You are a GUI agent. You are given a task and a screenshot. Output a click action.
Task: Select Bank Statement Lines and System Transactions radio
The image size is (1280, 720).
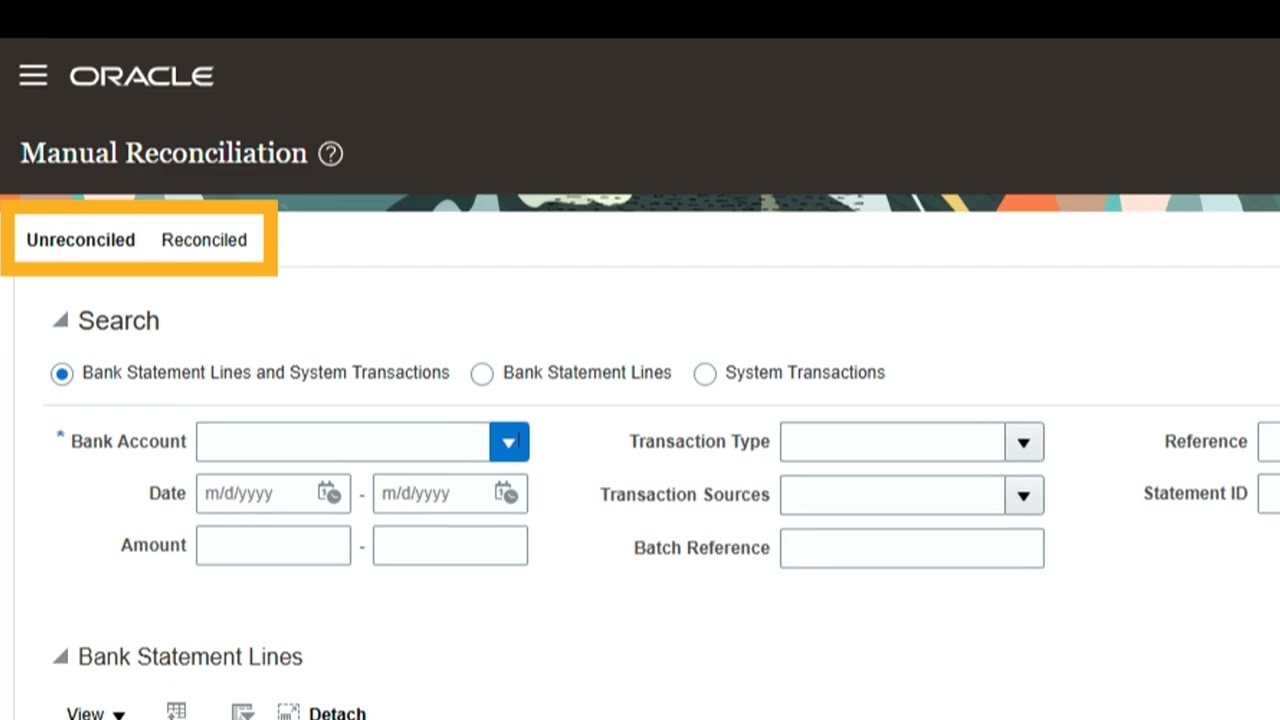tap(62, 374)
